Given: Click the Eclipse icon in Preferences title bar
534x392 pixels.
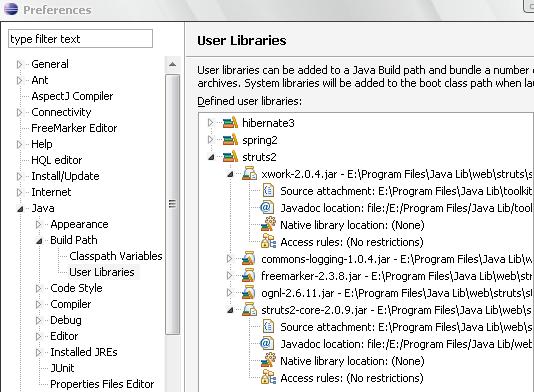Looking at the screenshot, I should pos(11,8).
